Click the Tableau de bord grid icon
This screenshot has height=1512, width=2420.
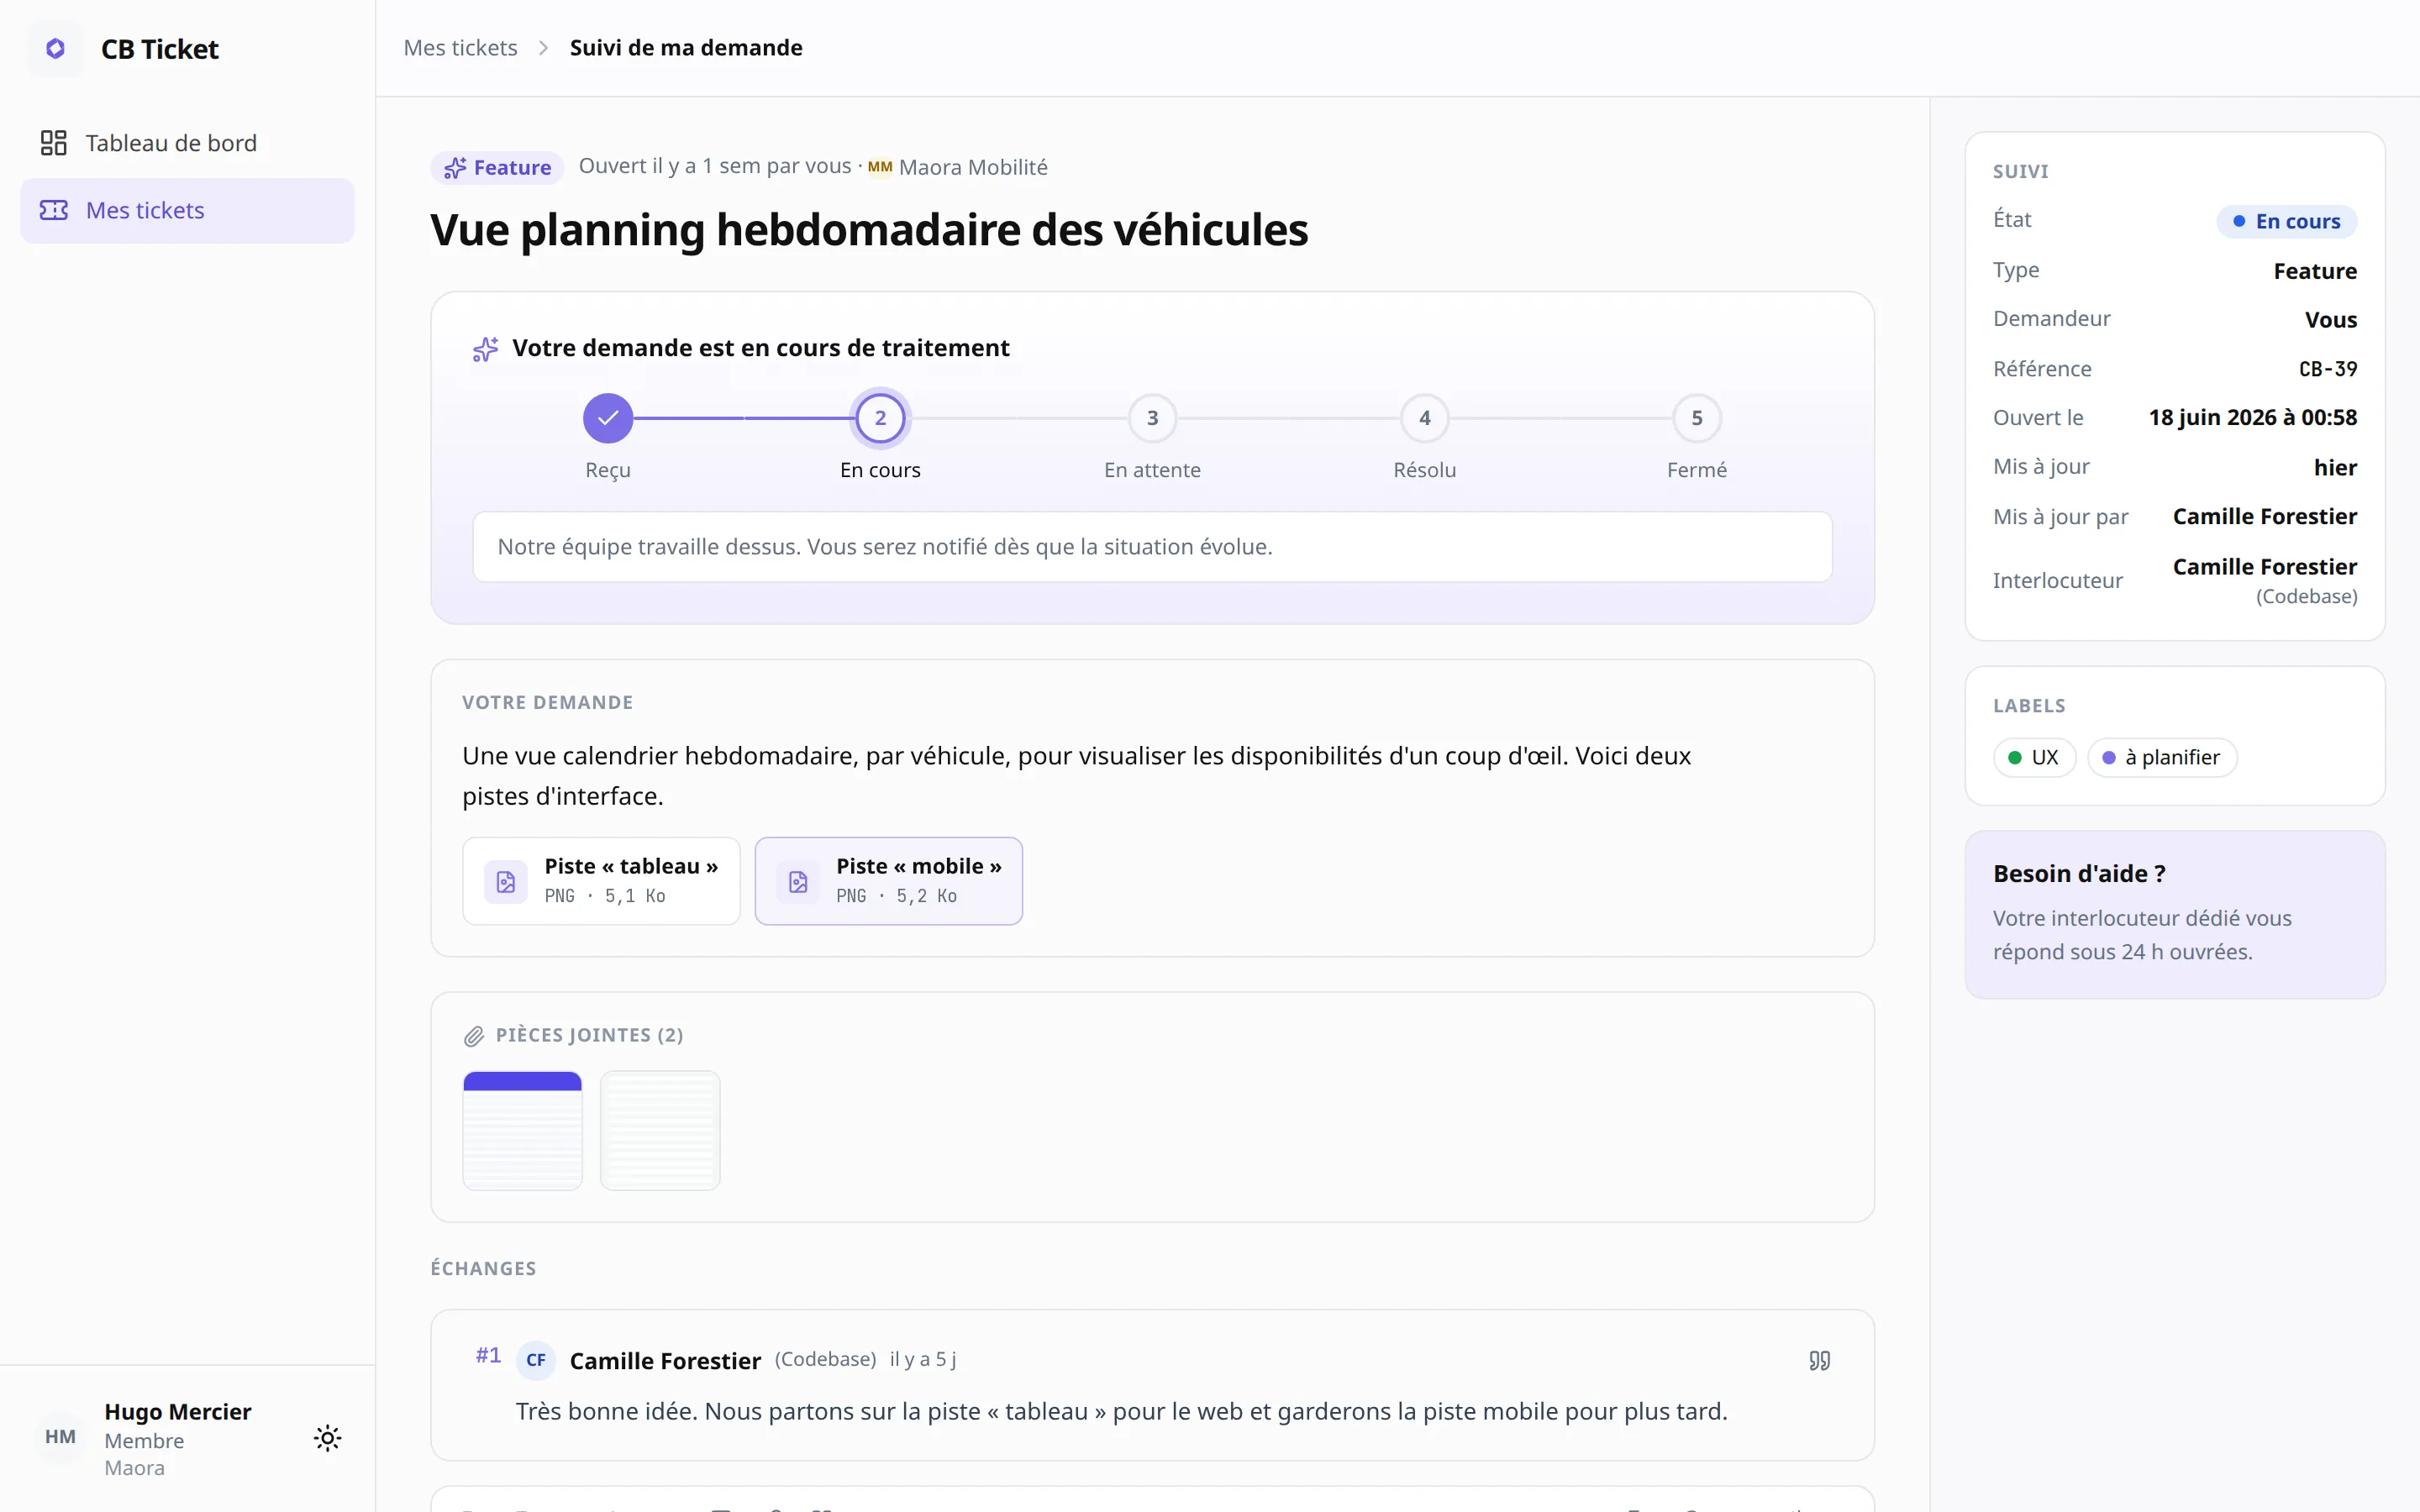[x=54, y=143]
